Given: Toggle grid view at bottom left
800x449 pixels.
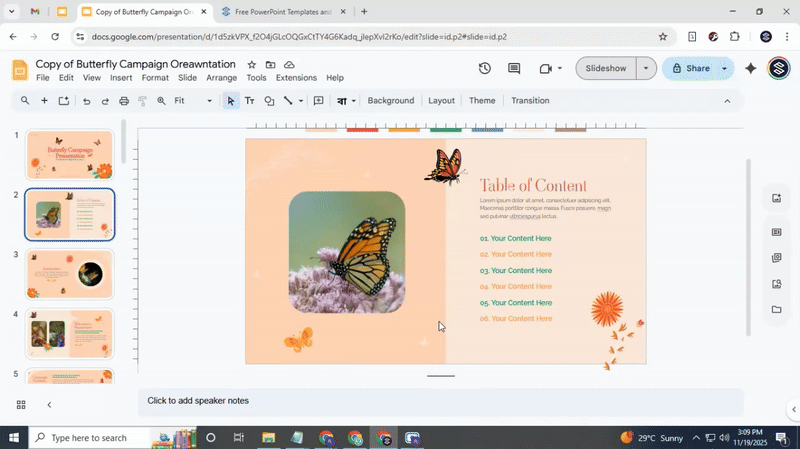Looking at the screenshot, I should [x=21, y=405].
